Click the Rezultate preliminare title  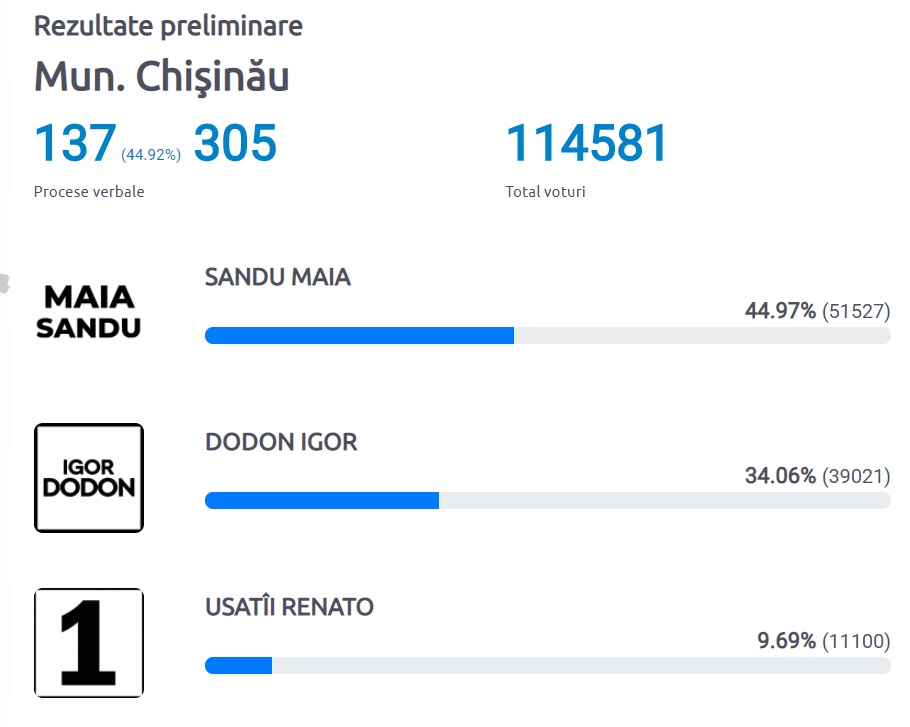(x=168, y=26)
